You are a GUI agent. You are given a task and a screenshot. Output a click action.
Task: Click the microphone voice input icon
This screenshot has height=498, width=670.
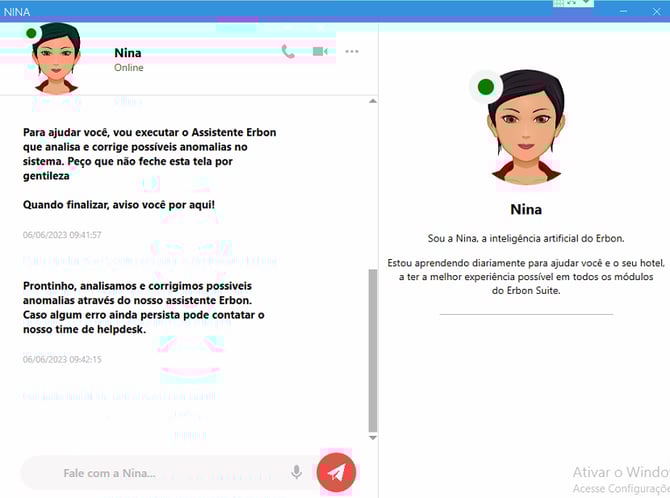296,472
